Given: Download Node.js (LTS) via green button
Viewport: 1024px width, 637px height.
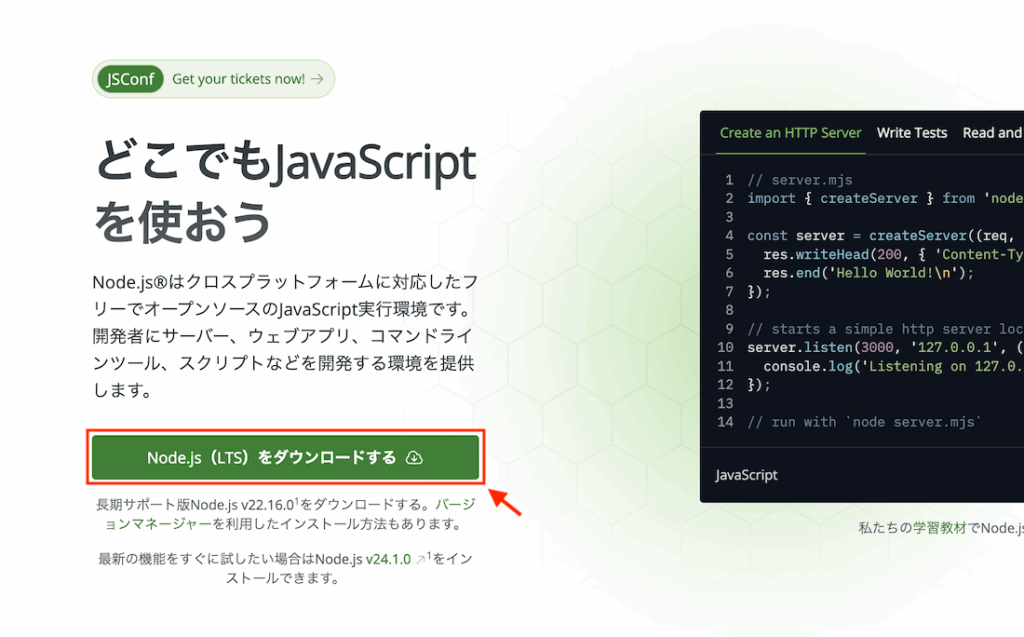Looking at the screenshot, I should [285, 457].
